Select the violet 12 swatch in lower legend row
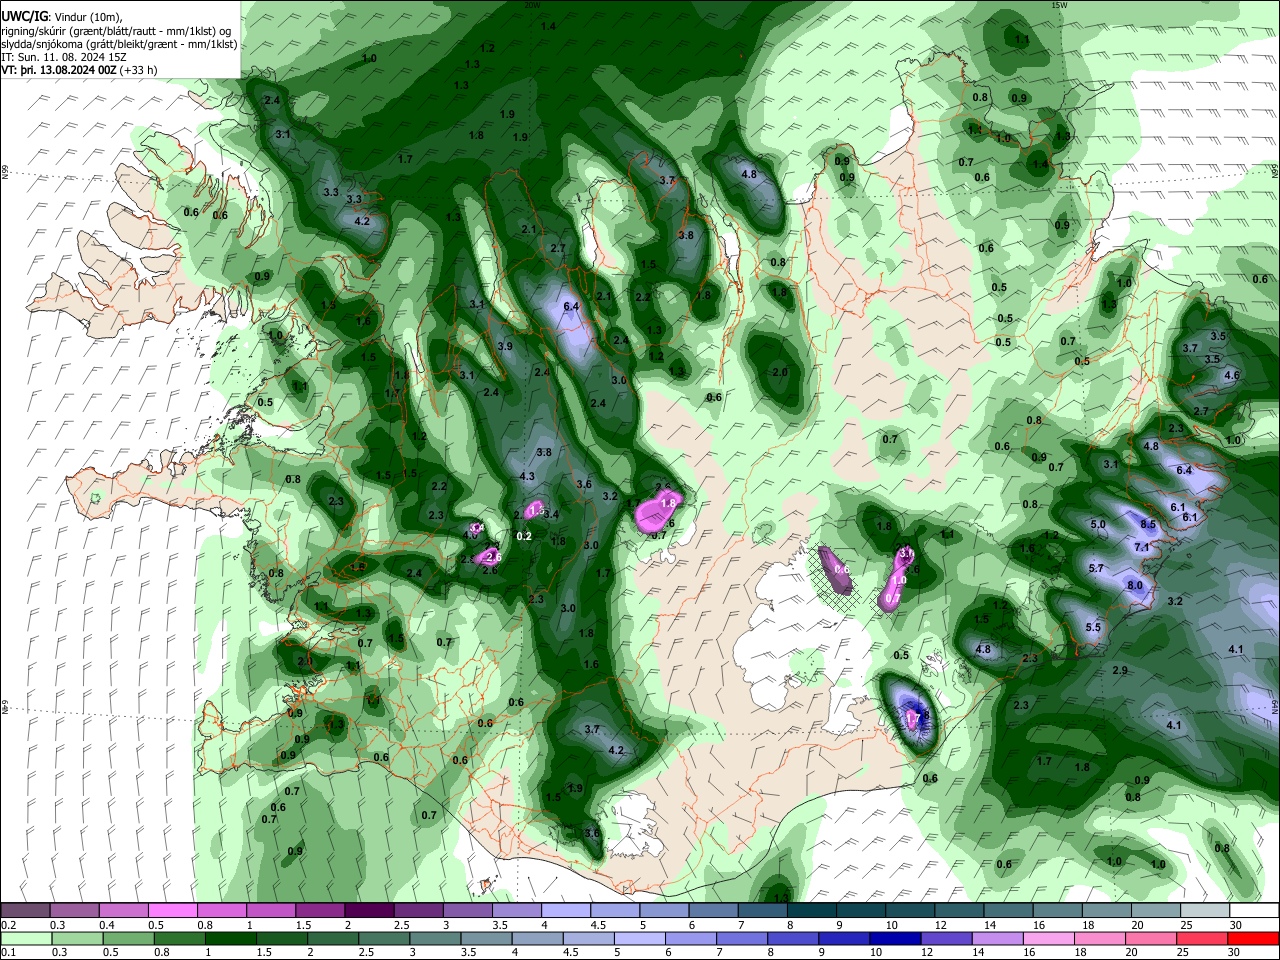Screen dimensions: 1280x960 [x=945, y=938]
